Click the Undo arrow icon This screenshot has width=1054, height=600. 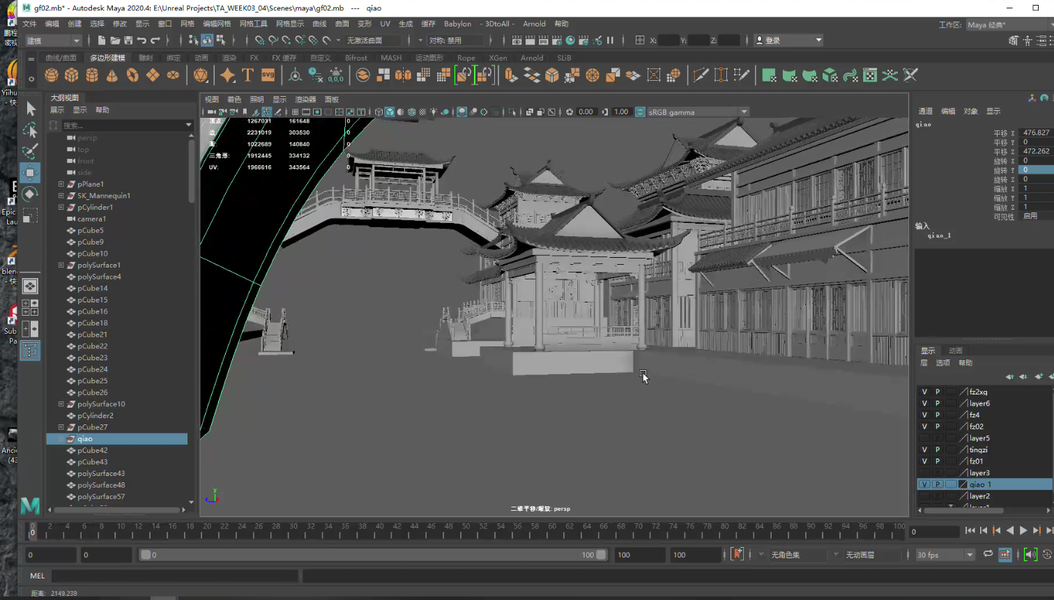click(142, 40)
